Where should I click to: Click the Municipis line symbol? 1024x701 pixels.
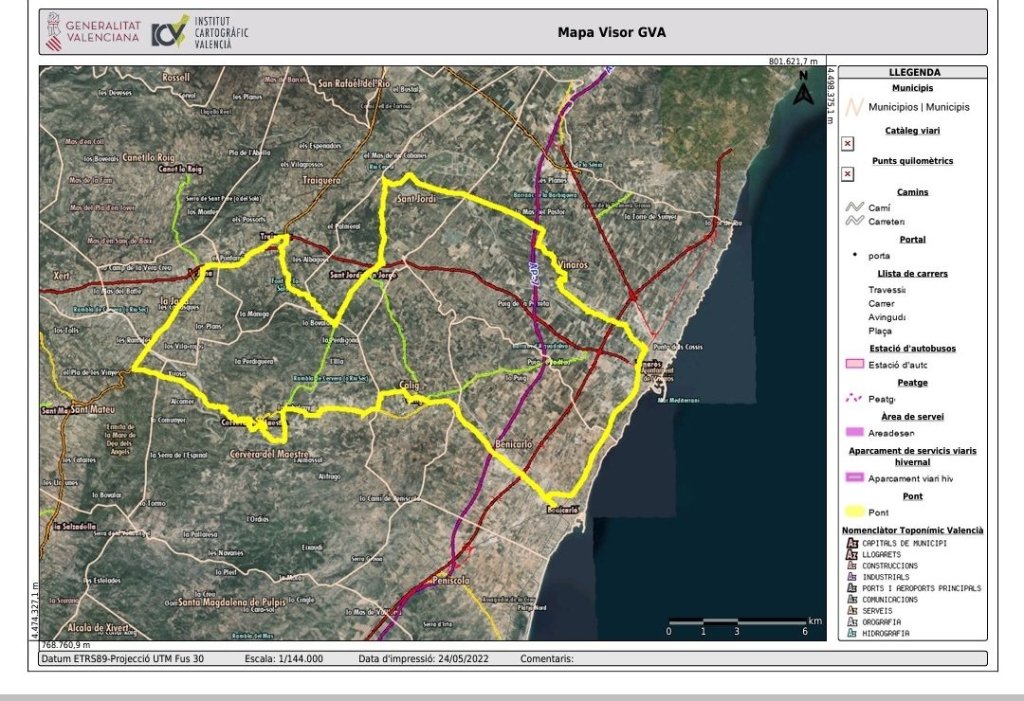(x=853, y=106)
